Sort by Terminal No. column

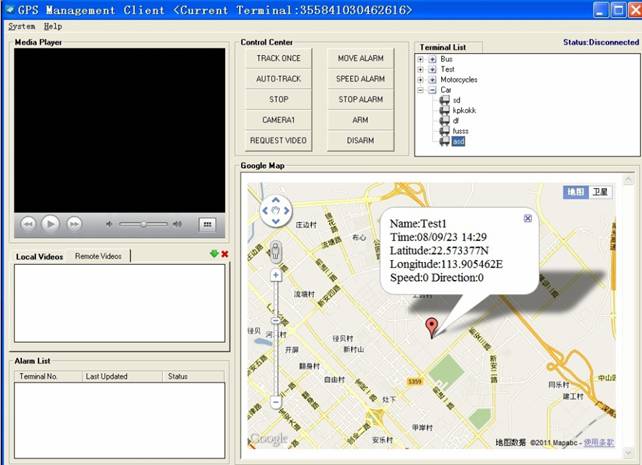(x=48, y=376)
